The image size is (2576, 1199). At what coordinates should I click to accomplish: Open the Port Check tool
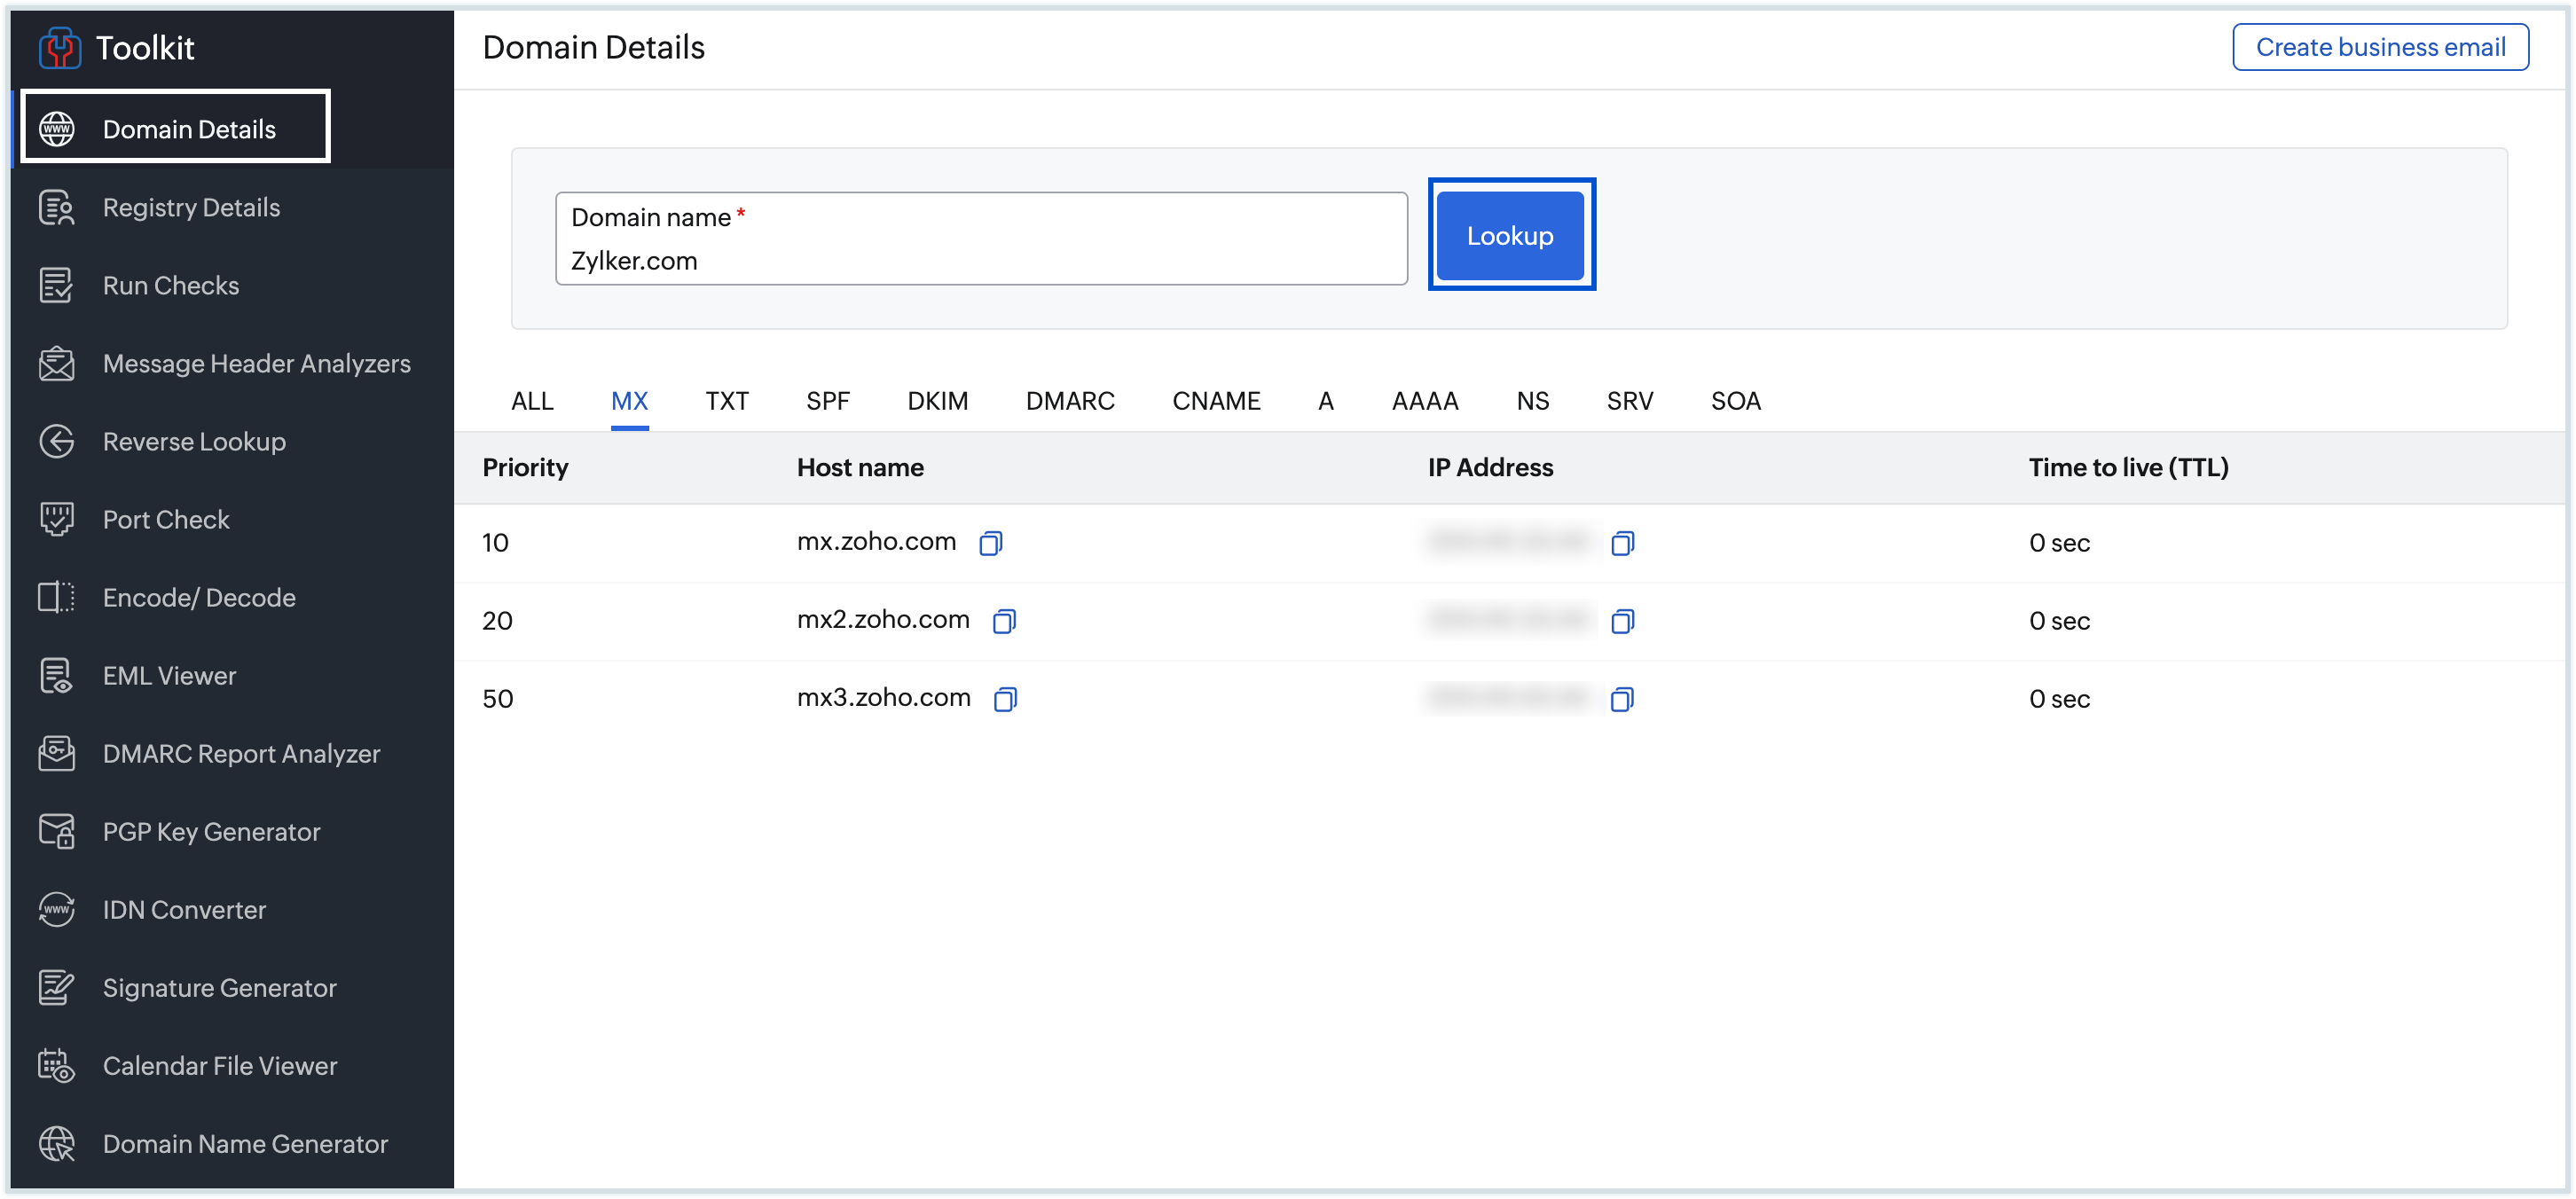[x=166, y=519]
